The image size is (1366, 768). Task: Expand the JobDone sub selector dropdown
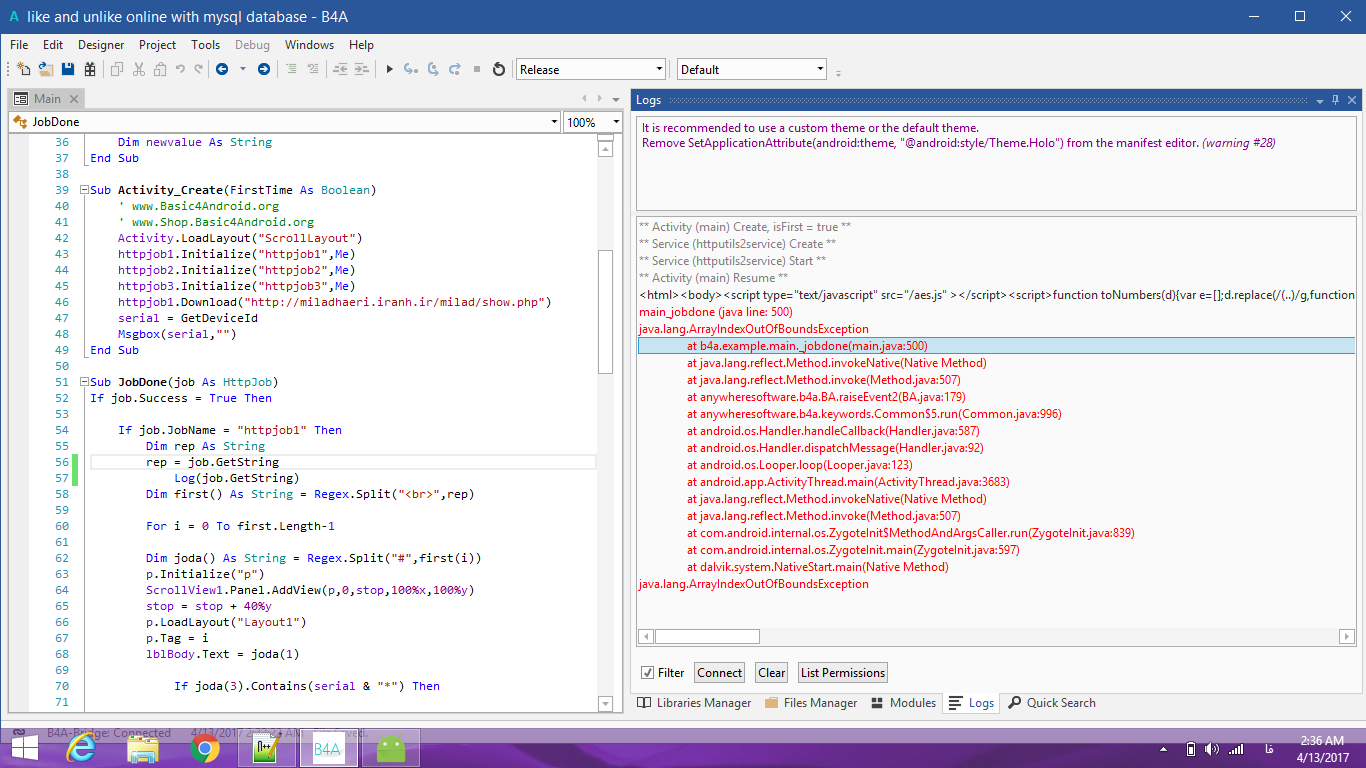point(555,122)
